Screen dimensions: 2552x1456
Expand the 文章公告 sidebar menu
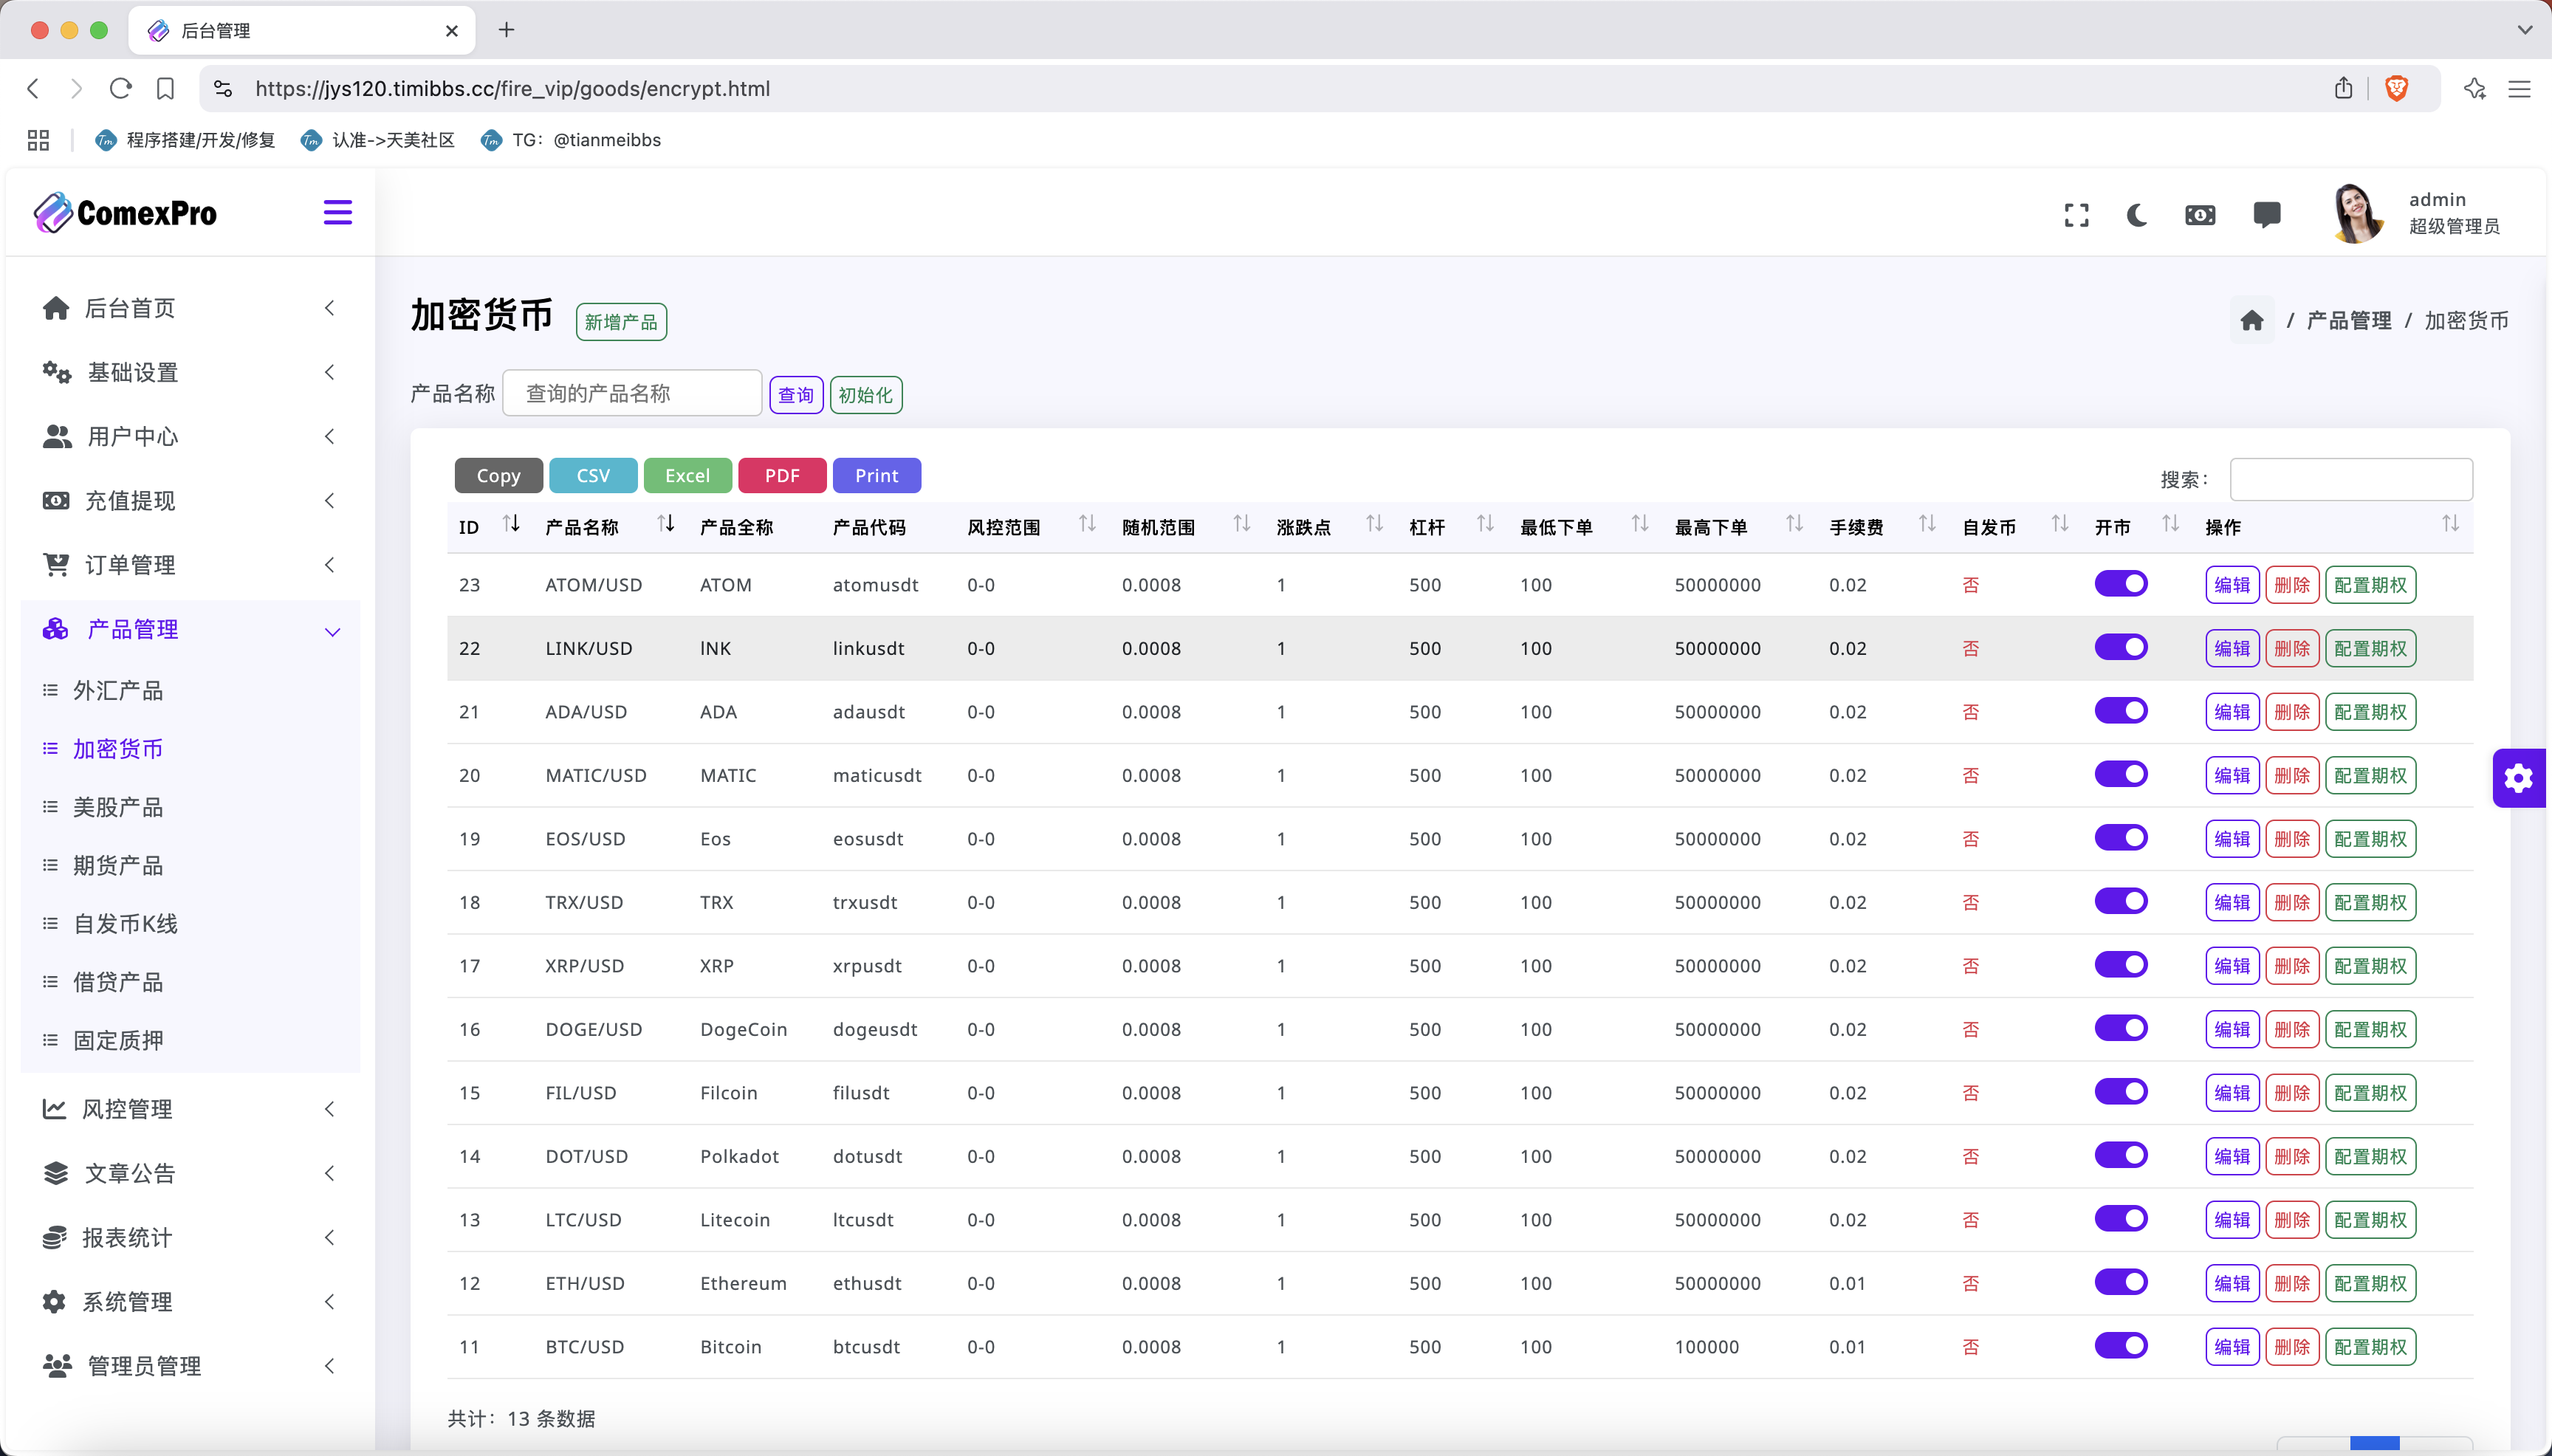click(190, 1173)
